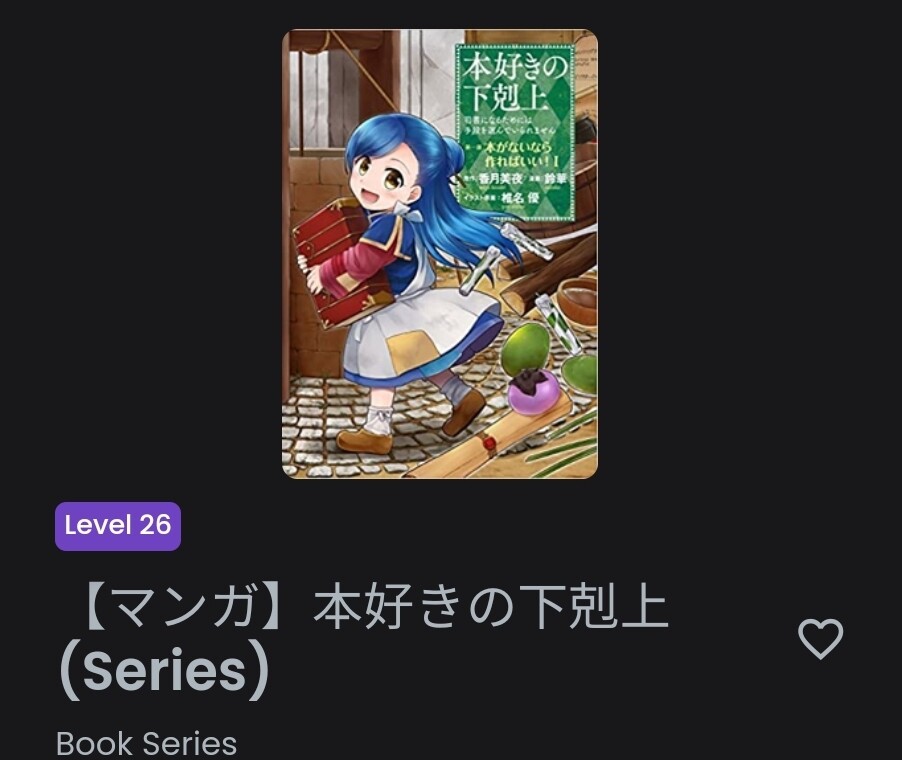
Task: Select the Book Series label
Action: click(x=147, y=743)
